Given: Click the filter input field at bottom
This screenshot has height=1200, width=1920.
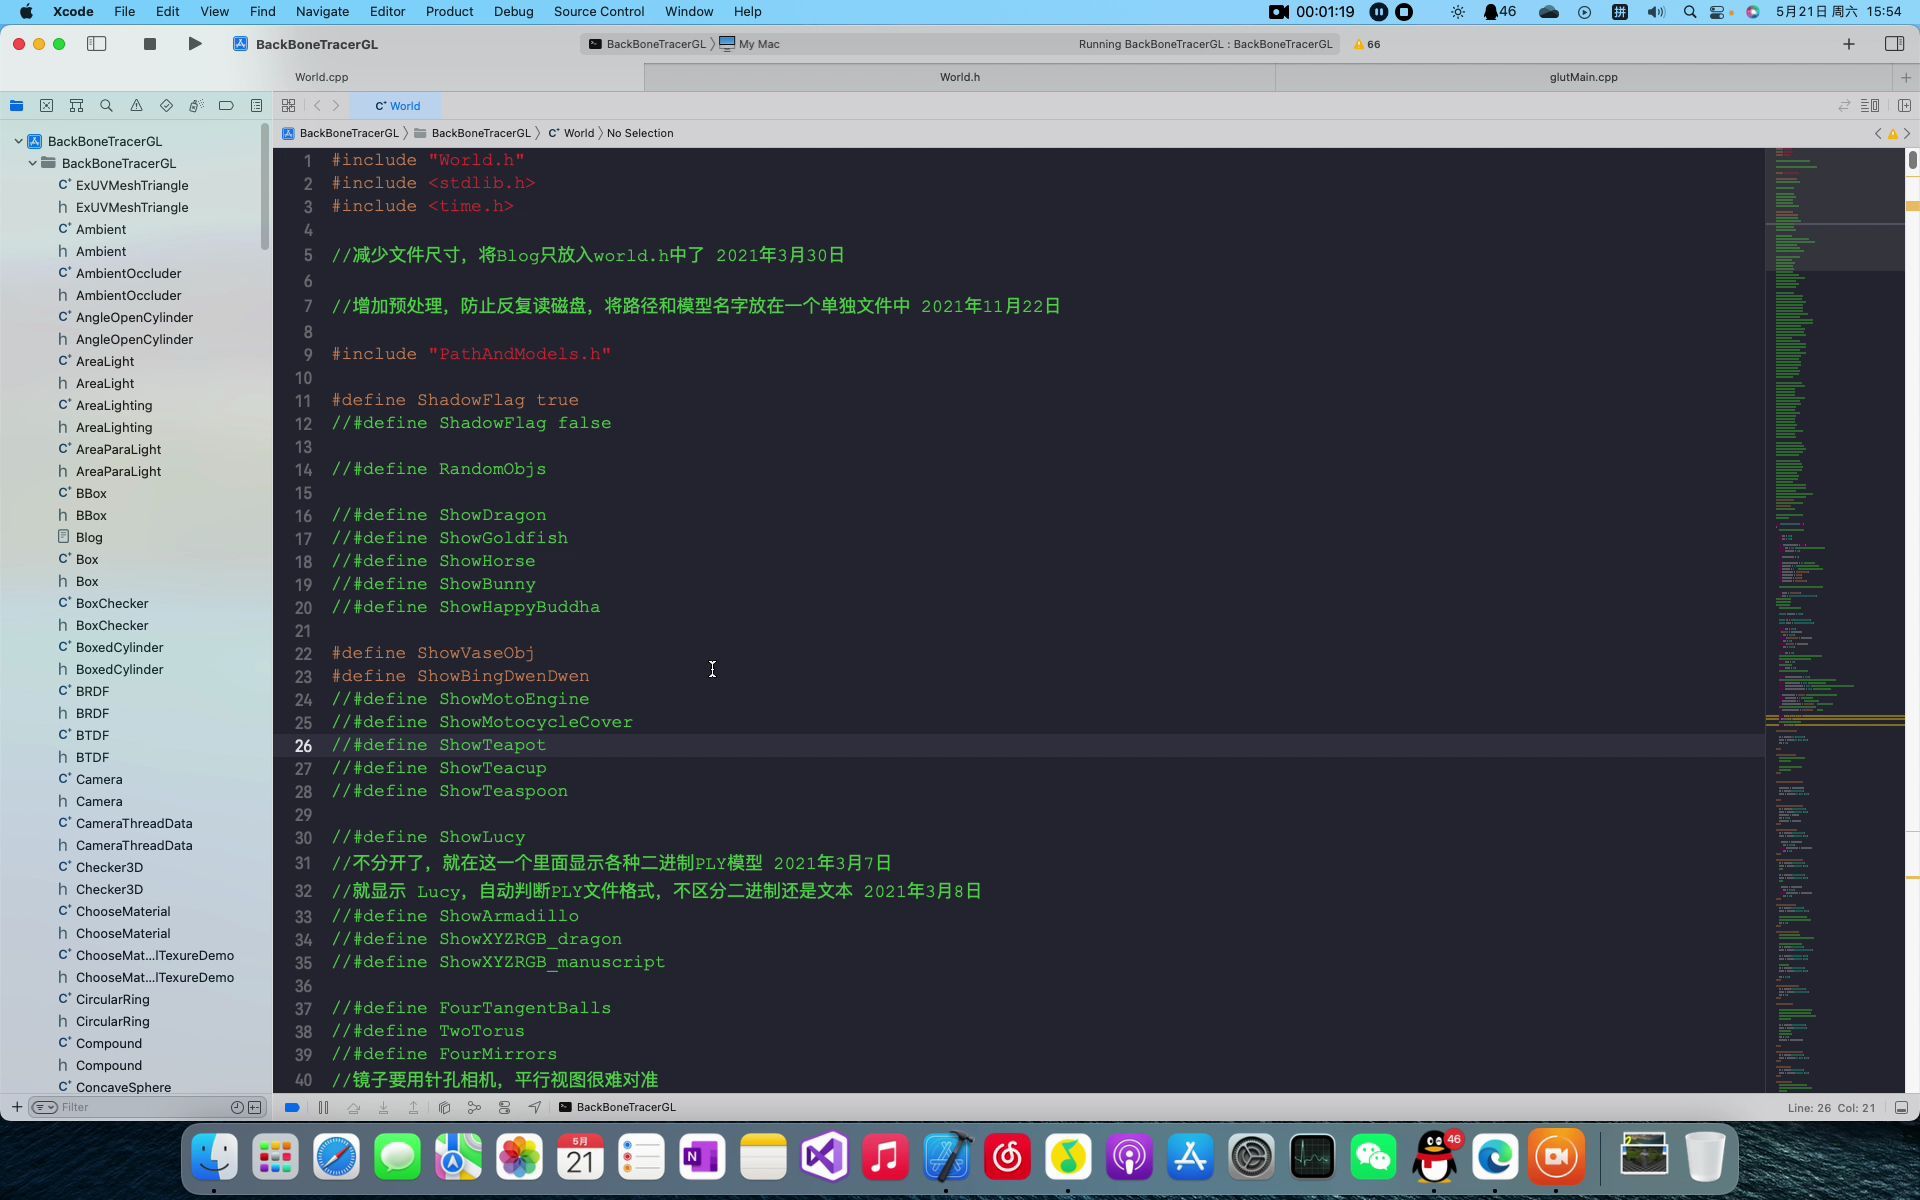Looking at the screenshot, I should [138, 1106].
